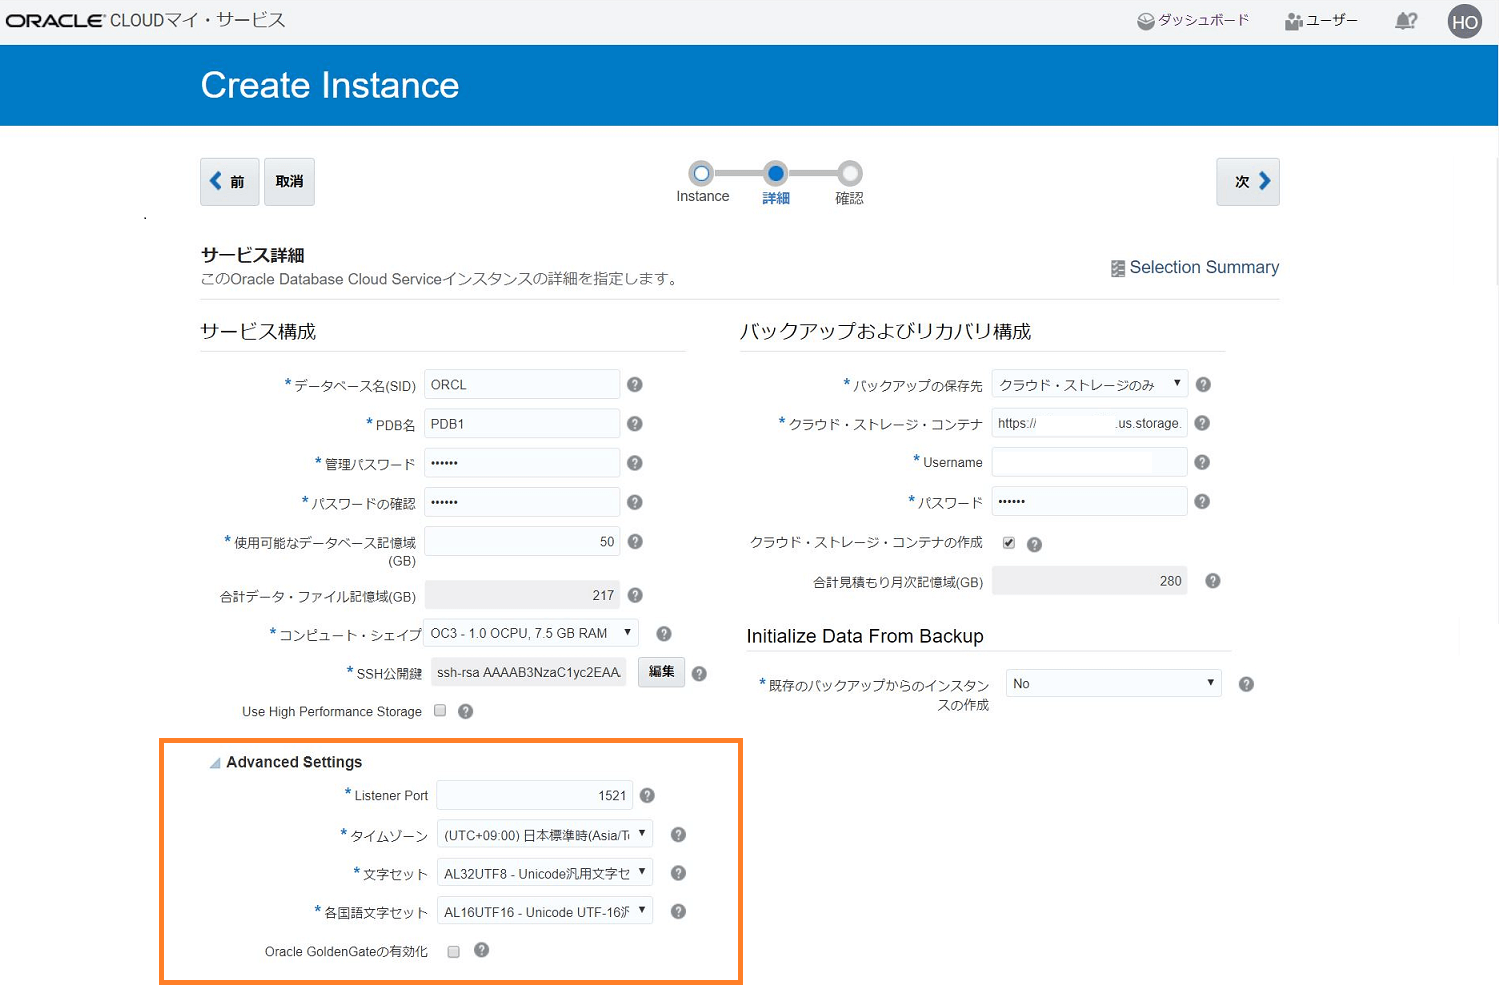
Task: Show help for 管理パスワード field
Action: [634, 463]
